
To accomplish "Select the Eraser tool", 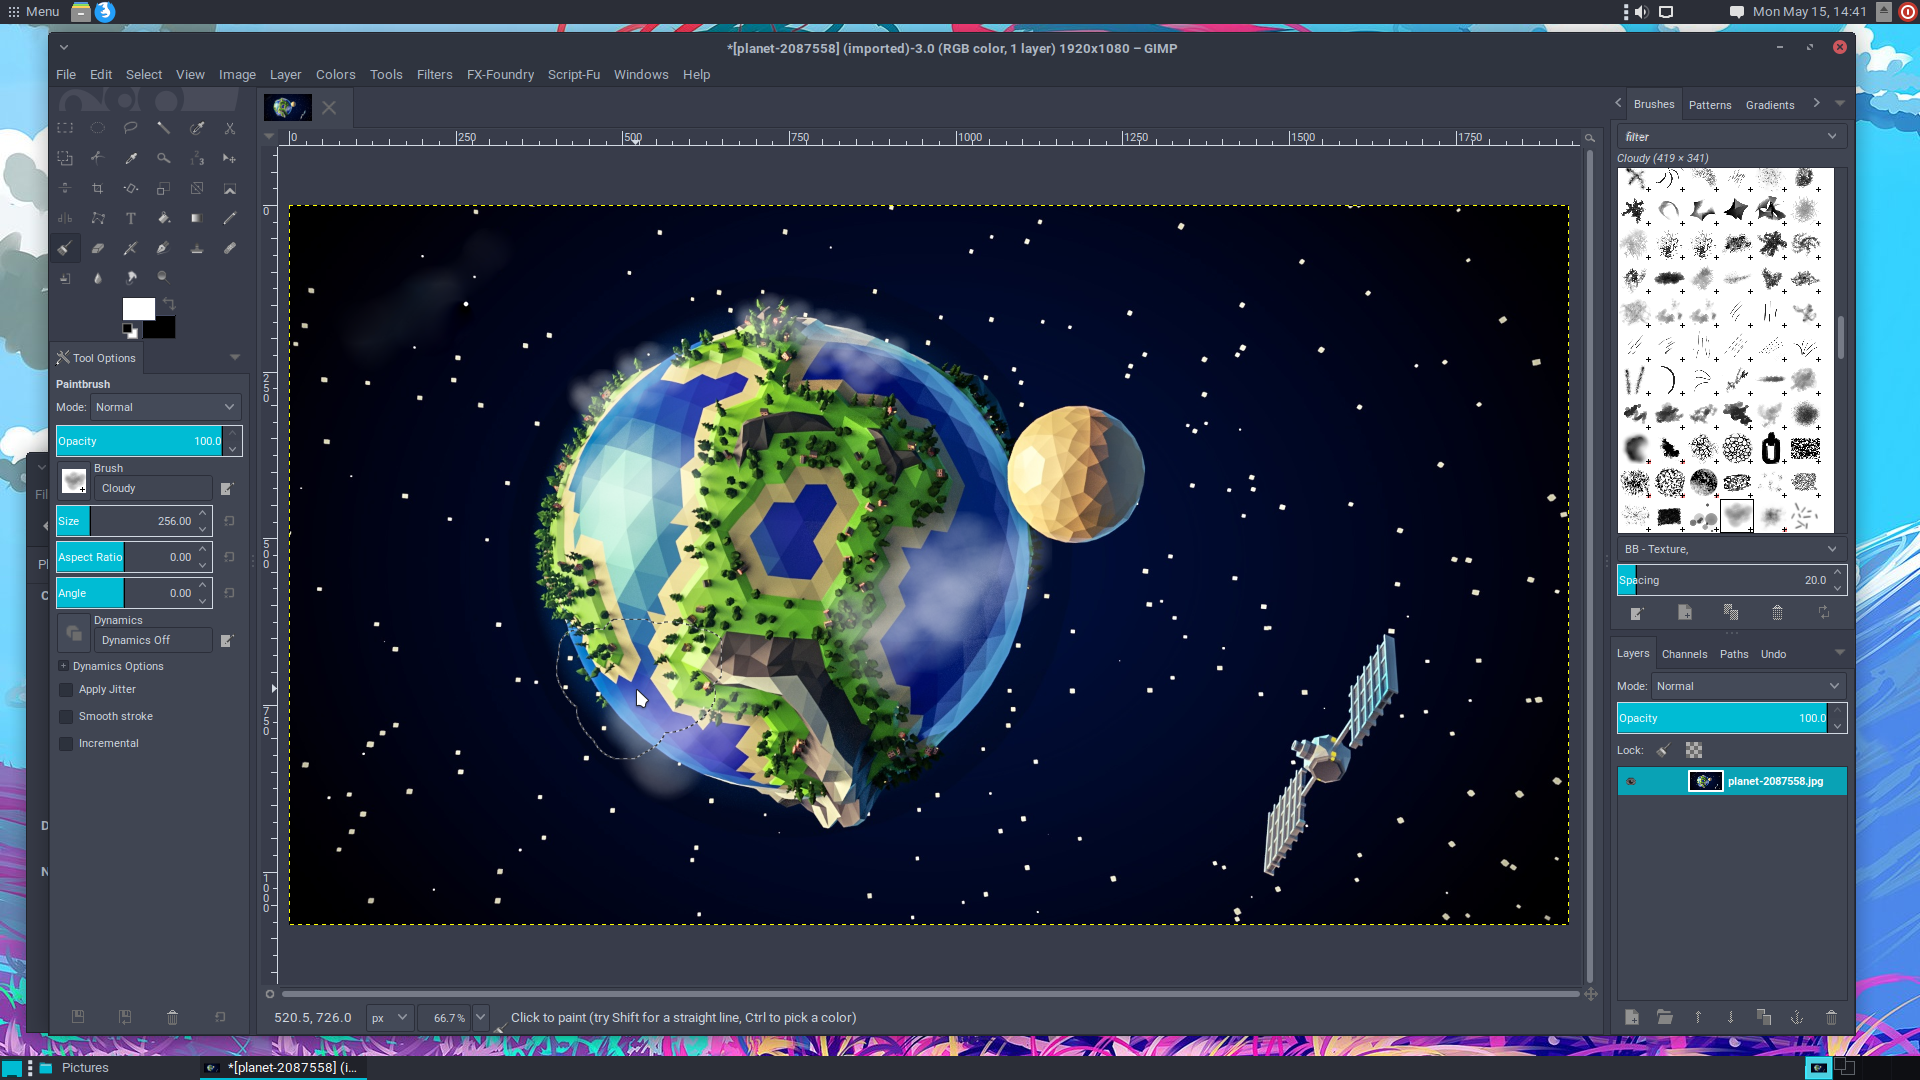I will pyautogui.click(x=97, y=248).
